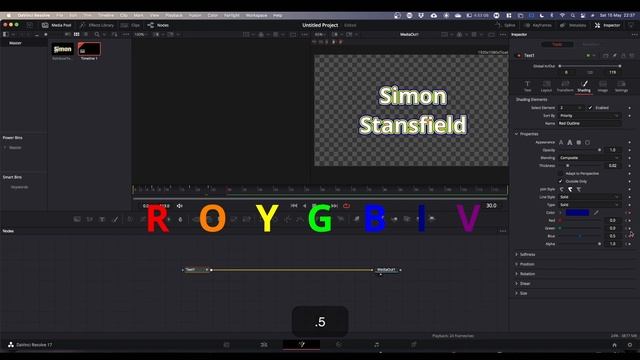This screenshot has width=640, height=360.
Task: Select Text Fill appearance icon
Action: coord(561,142)
